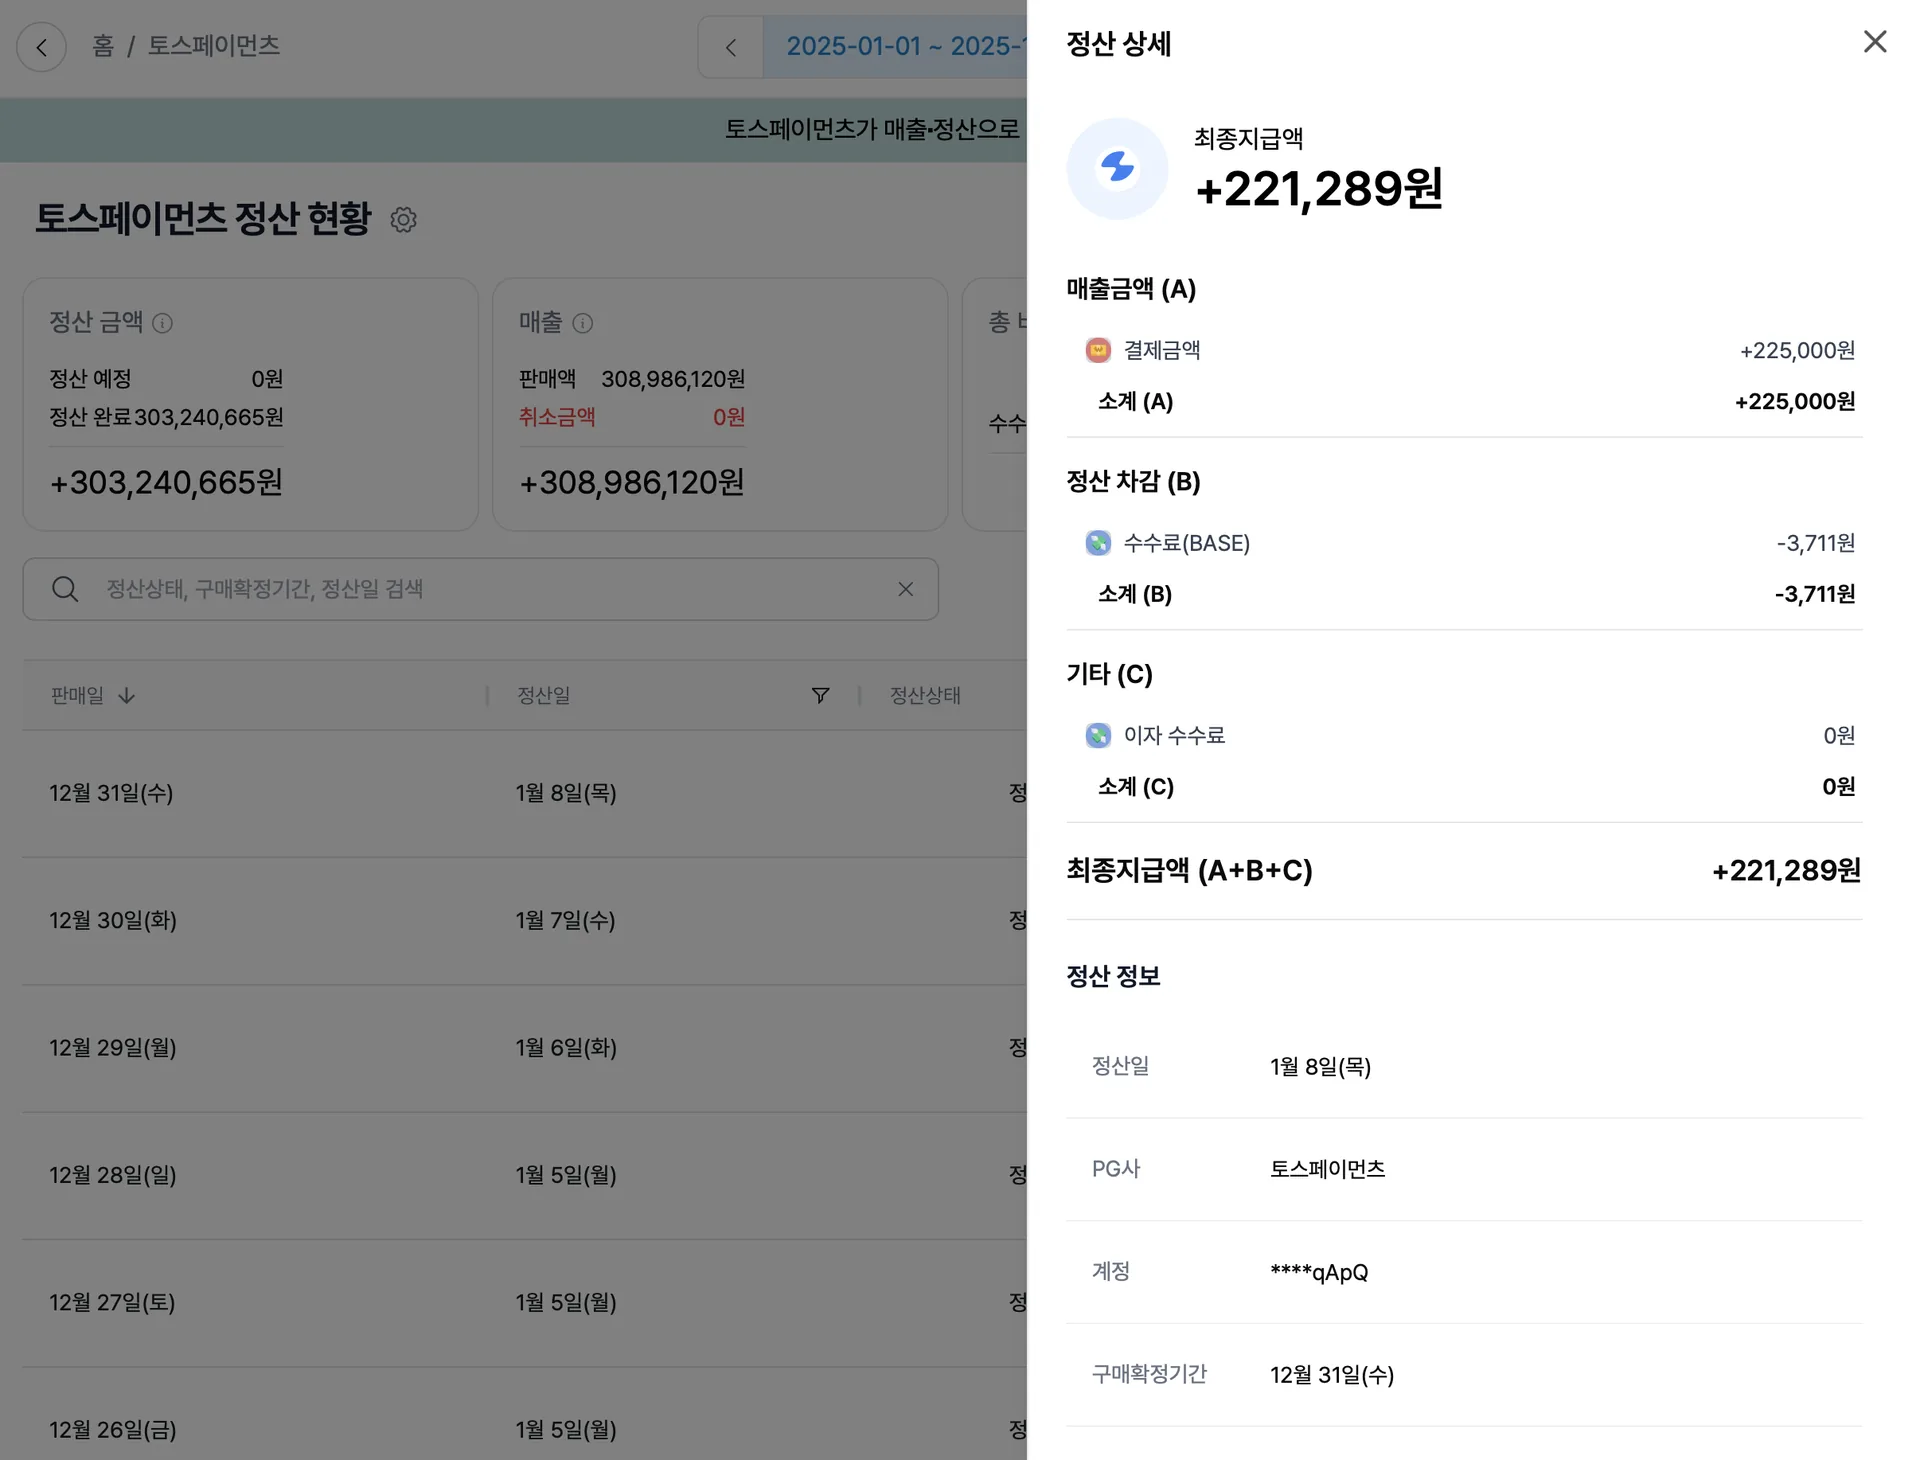Open the 정산일 column filter
1920x1460 pixels.
[x=820, y=695]
